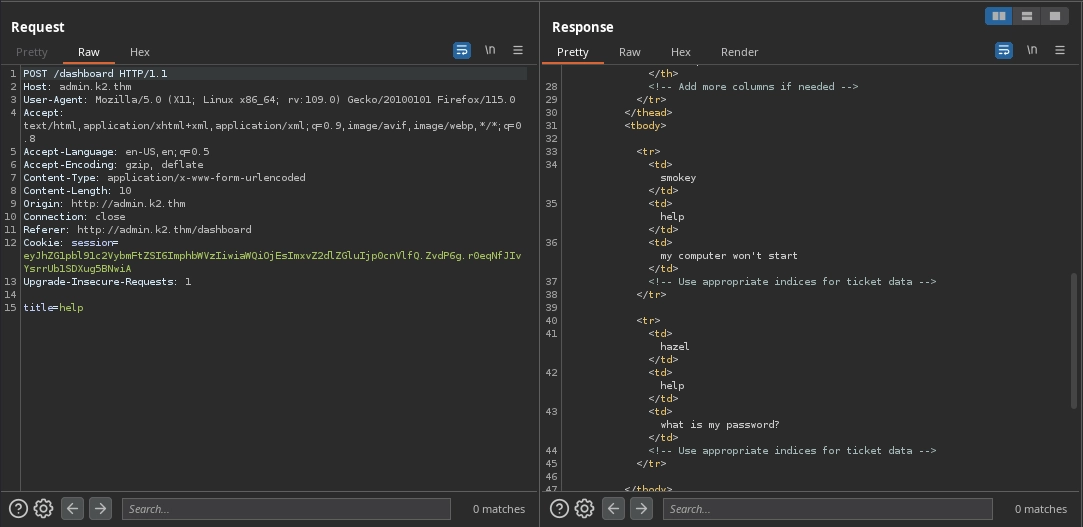
Task: Toggle word wrap icon in Response panel
Action: tap(1004, 50)
